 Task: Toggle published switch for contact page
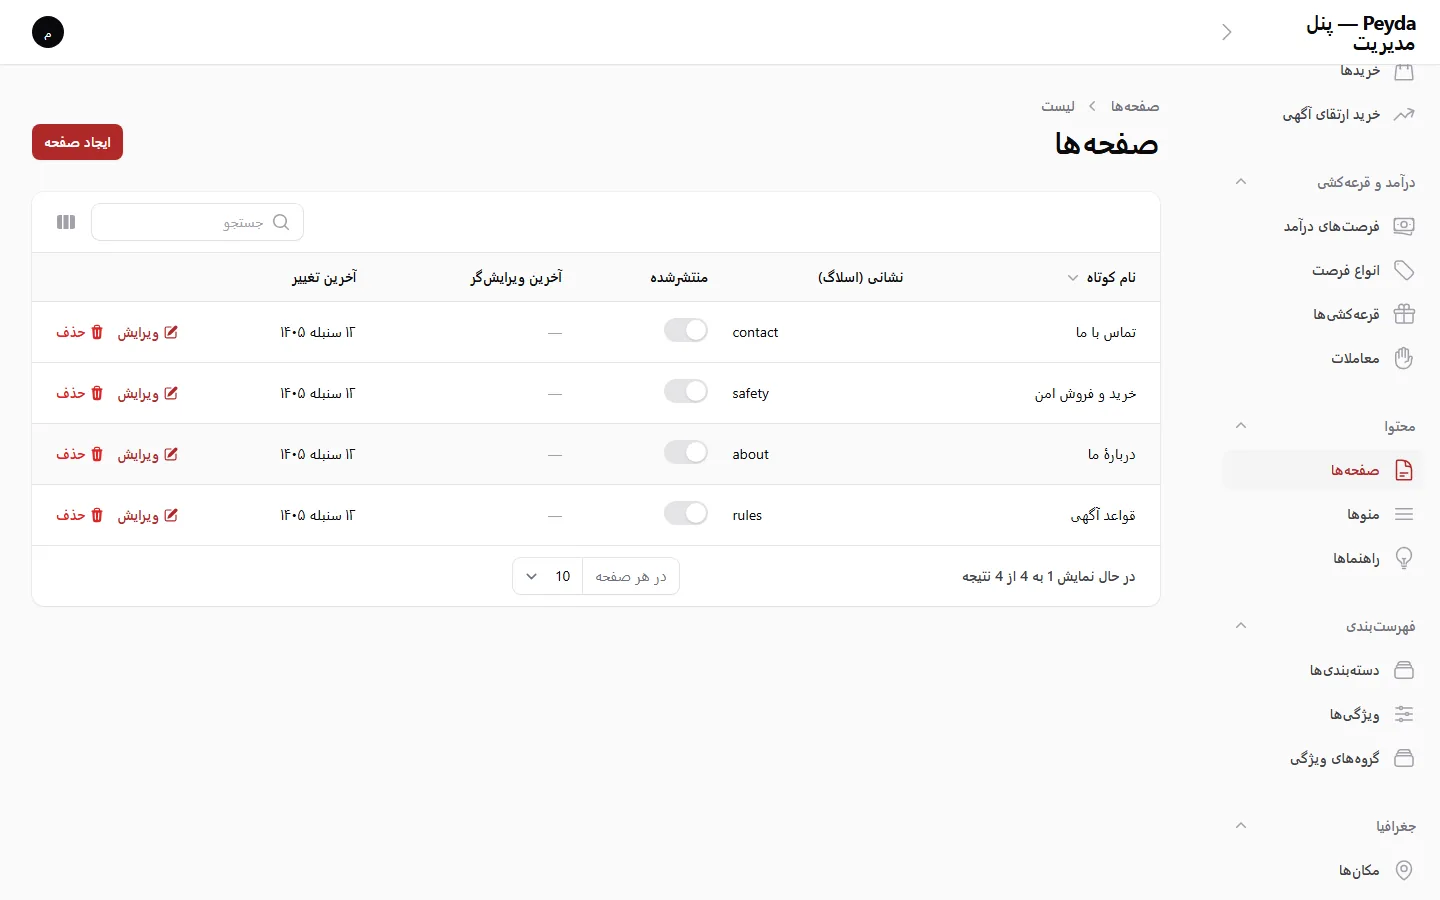click(686, 331)
